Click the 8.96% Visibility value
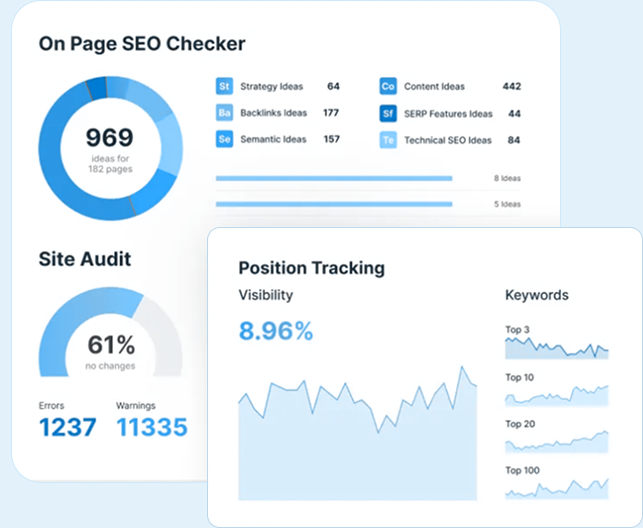The width and height of the screenshot is (643, 528). click(276, 331)
